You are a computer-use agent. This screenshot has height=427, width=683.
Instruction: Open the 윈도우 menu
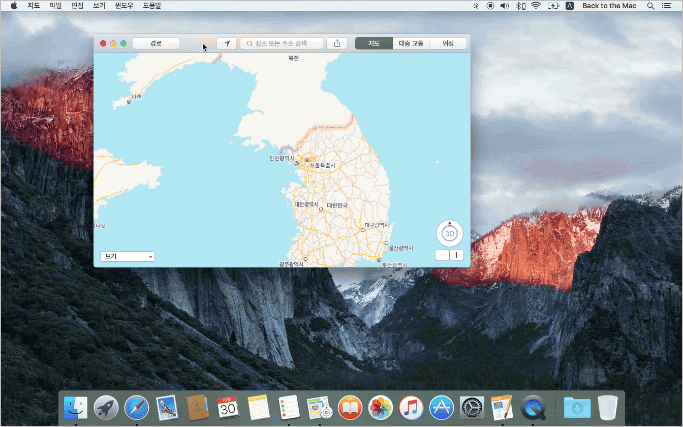(124, 6)
